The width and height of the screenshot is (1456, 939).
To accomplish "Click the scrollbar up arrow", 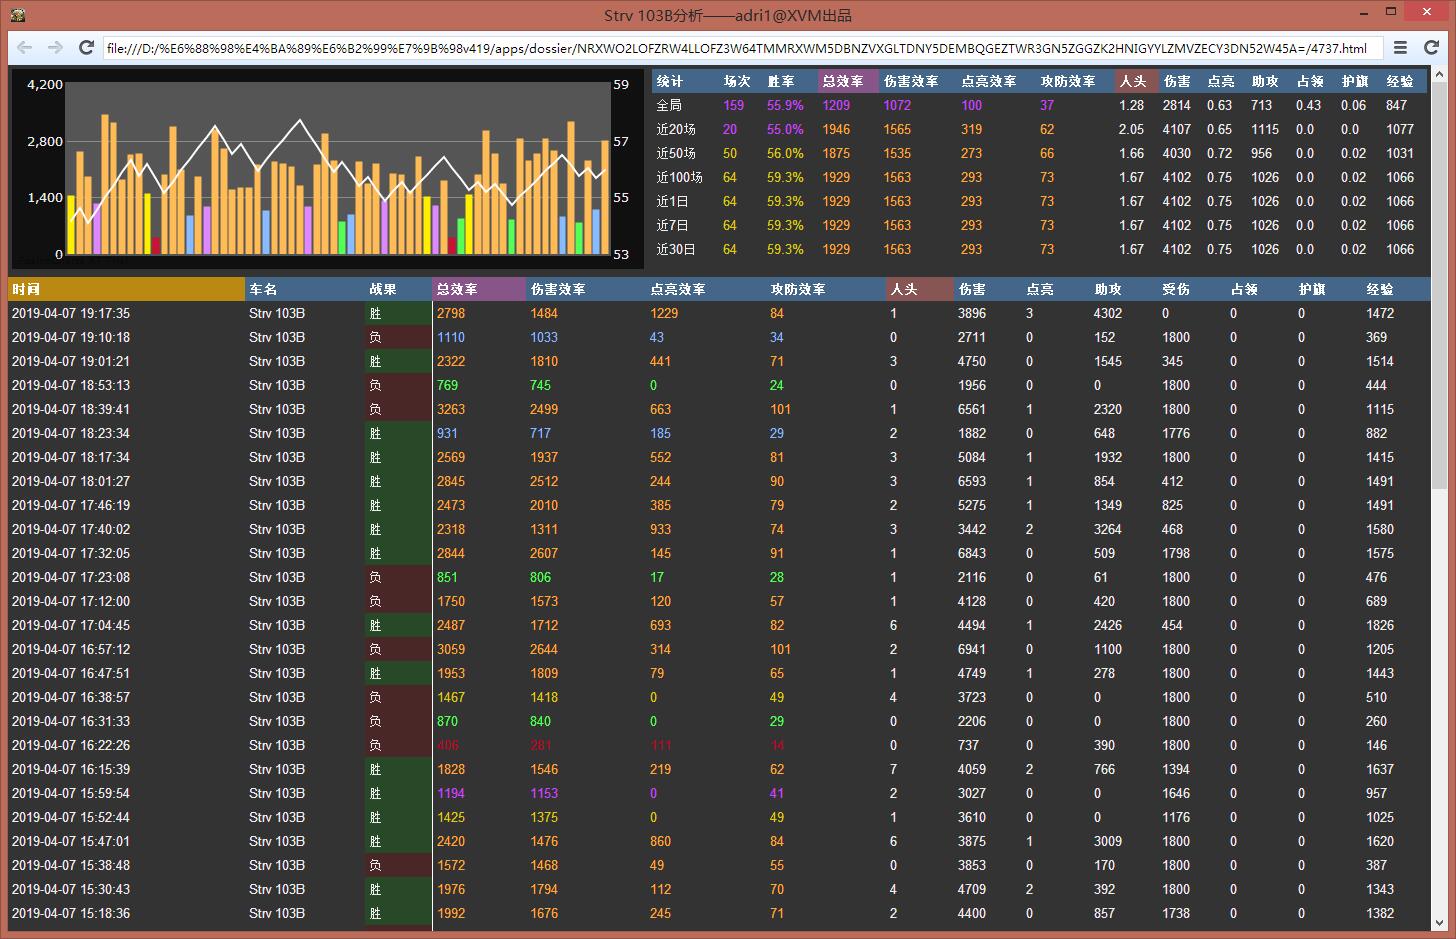I will point(1440,74).
